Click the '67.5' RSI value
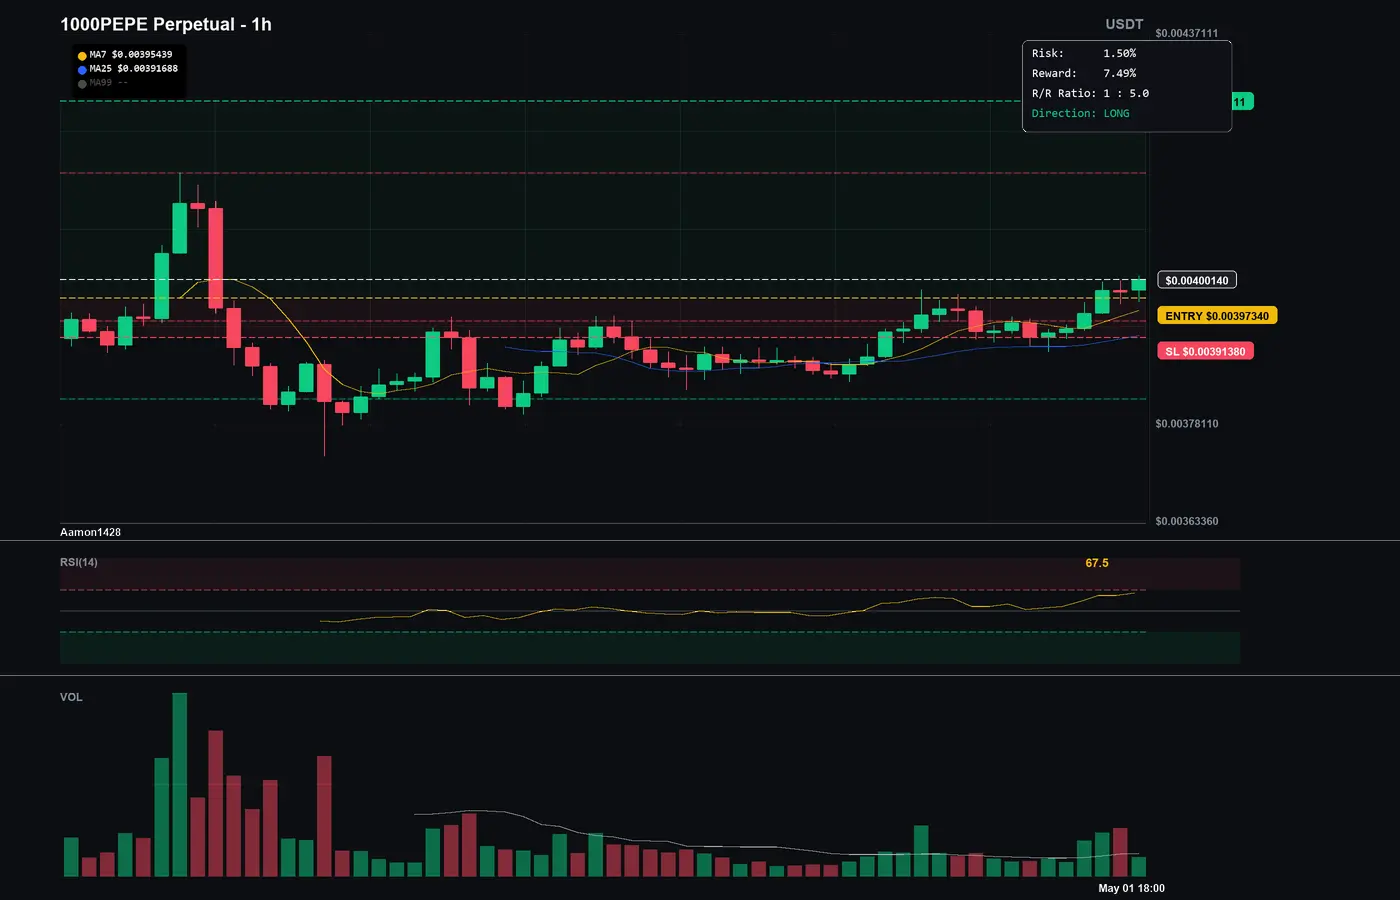 pyautogui.click(x=1097, y=563)
